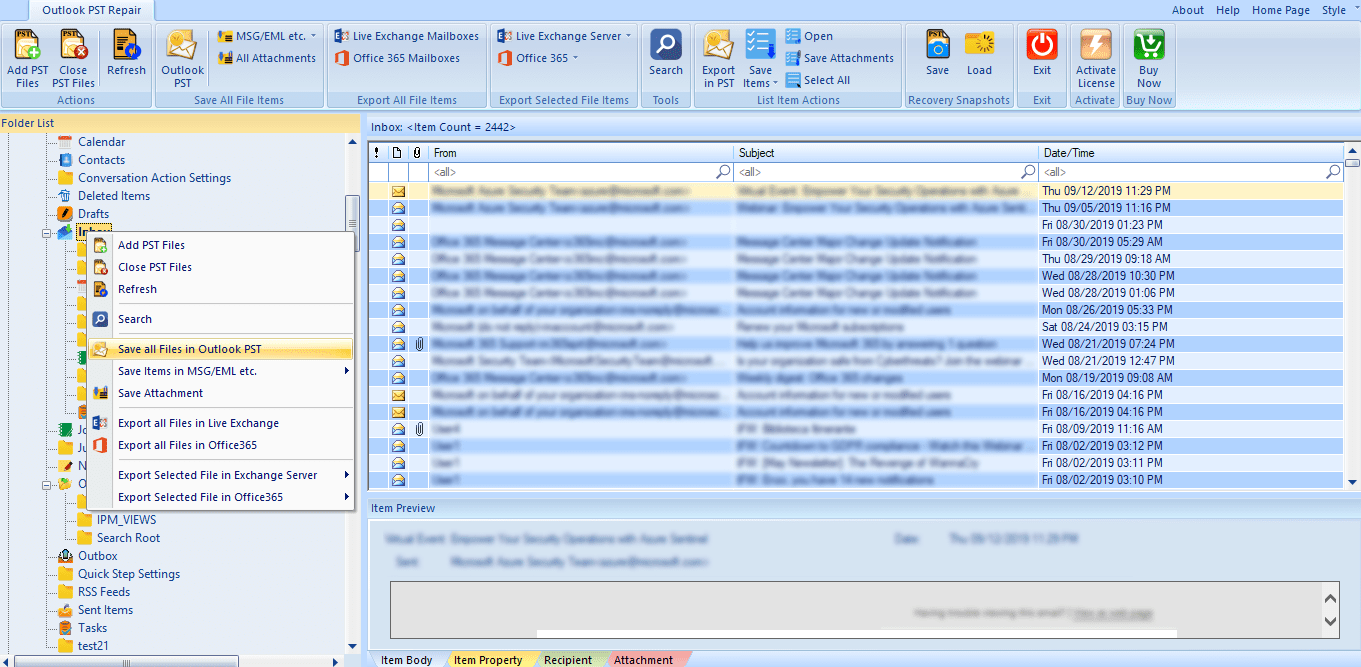Click Add PST Files ribbon icon
Image resolution: width=1361 pixels, height=667 pixels.
27,58
